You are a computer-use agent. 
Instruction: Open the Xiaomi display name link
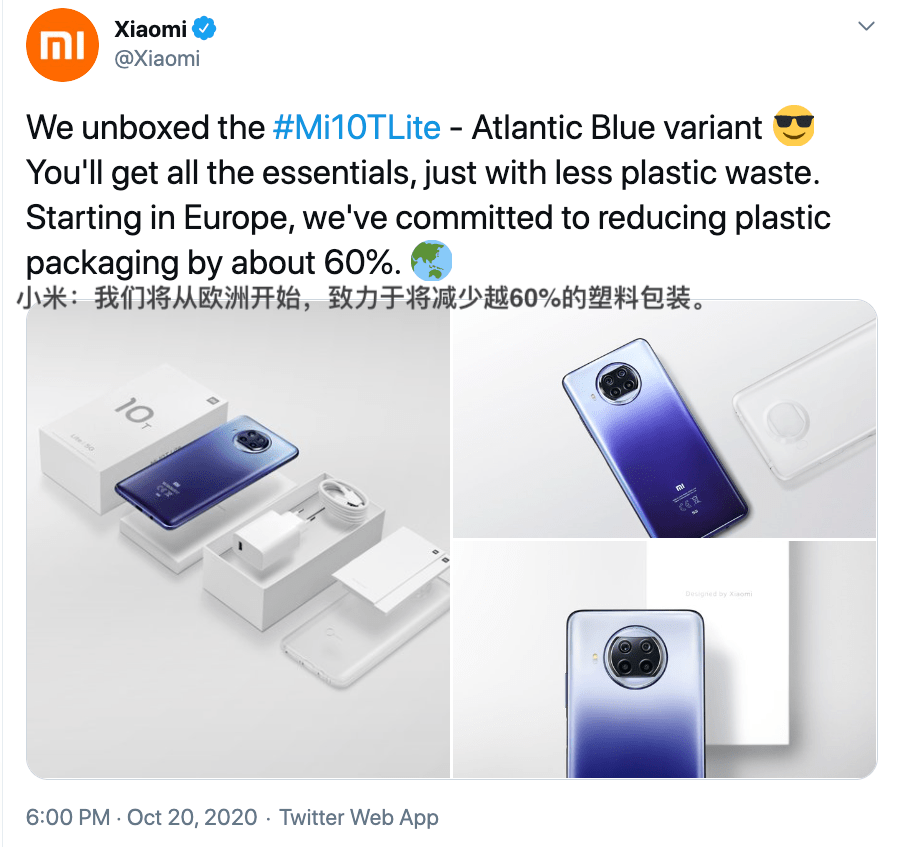pyautogui.click(x=150, y=29)
